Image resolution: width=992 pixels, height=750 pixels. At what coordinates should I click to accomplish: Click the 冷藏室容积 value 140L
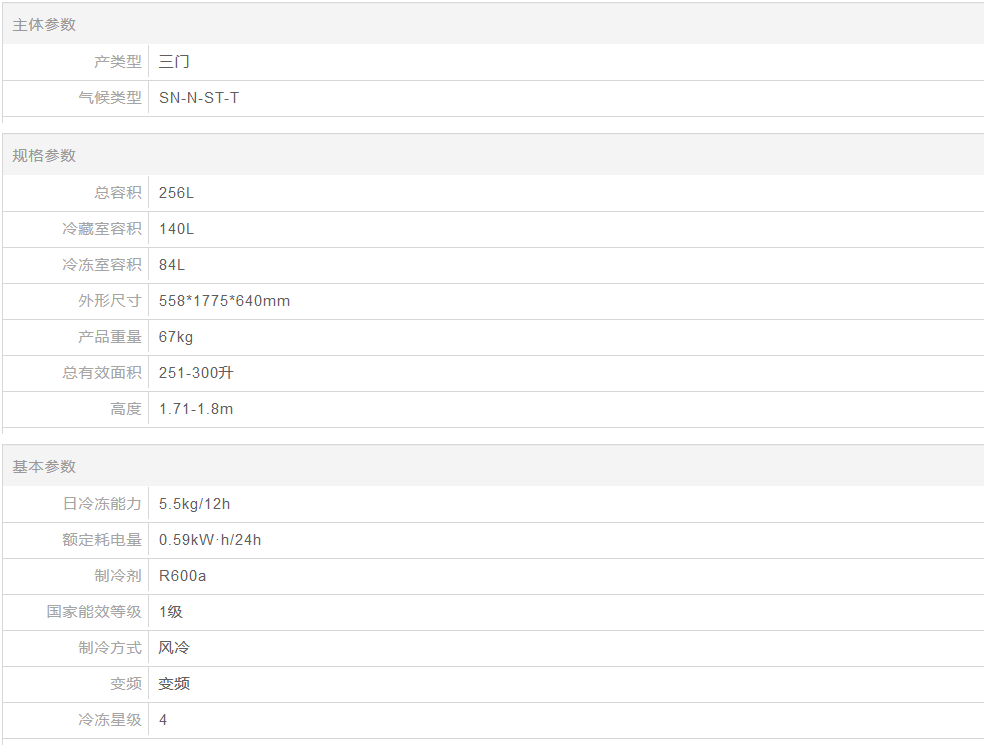click(x=177, y=229)
